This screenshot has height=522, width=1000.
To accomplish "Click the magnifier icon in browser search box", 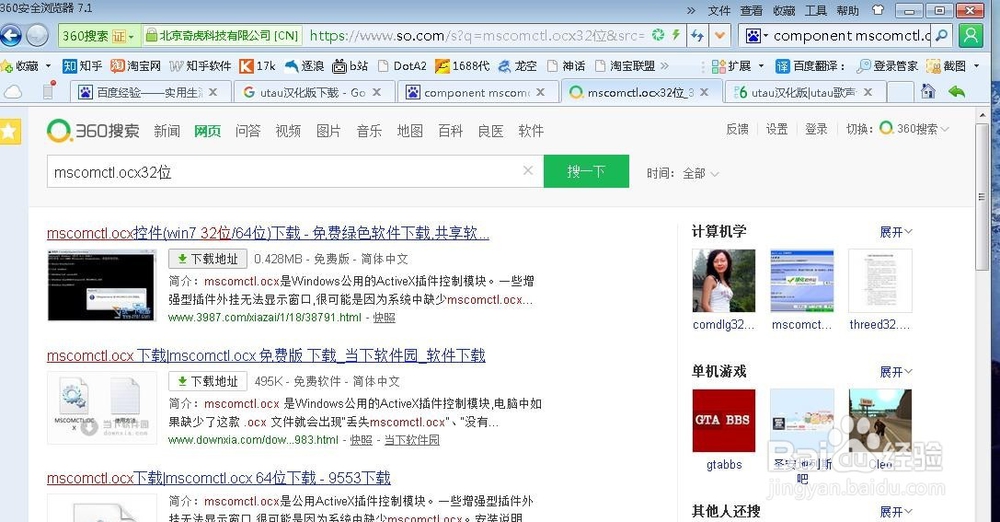I will (x=941, y=36).
